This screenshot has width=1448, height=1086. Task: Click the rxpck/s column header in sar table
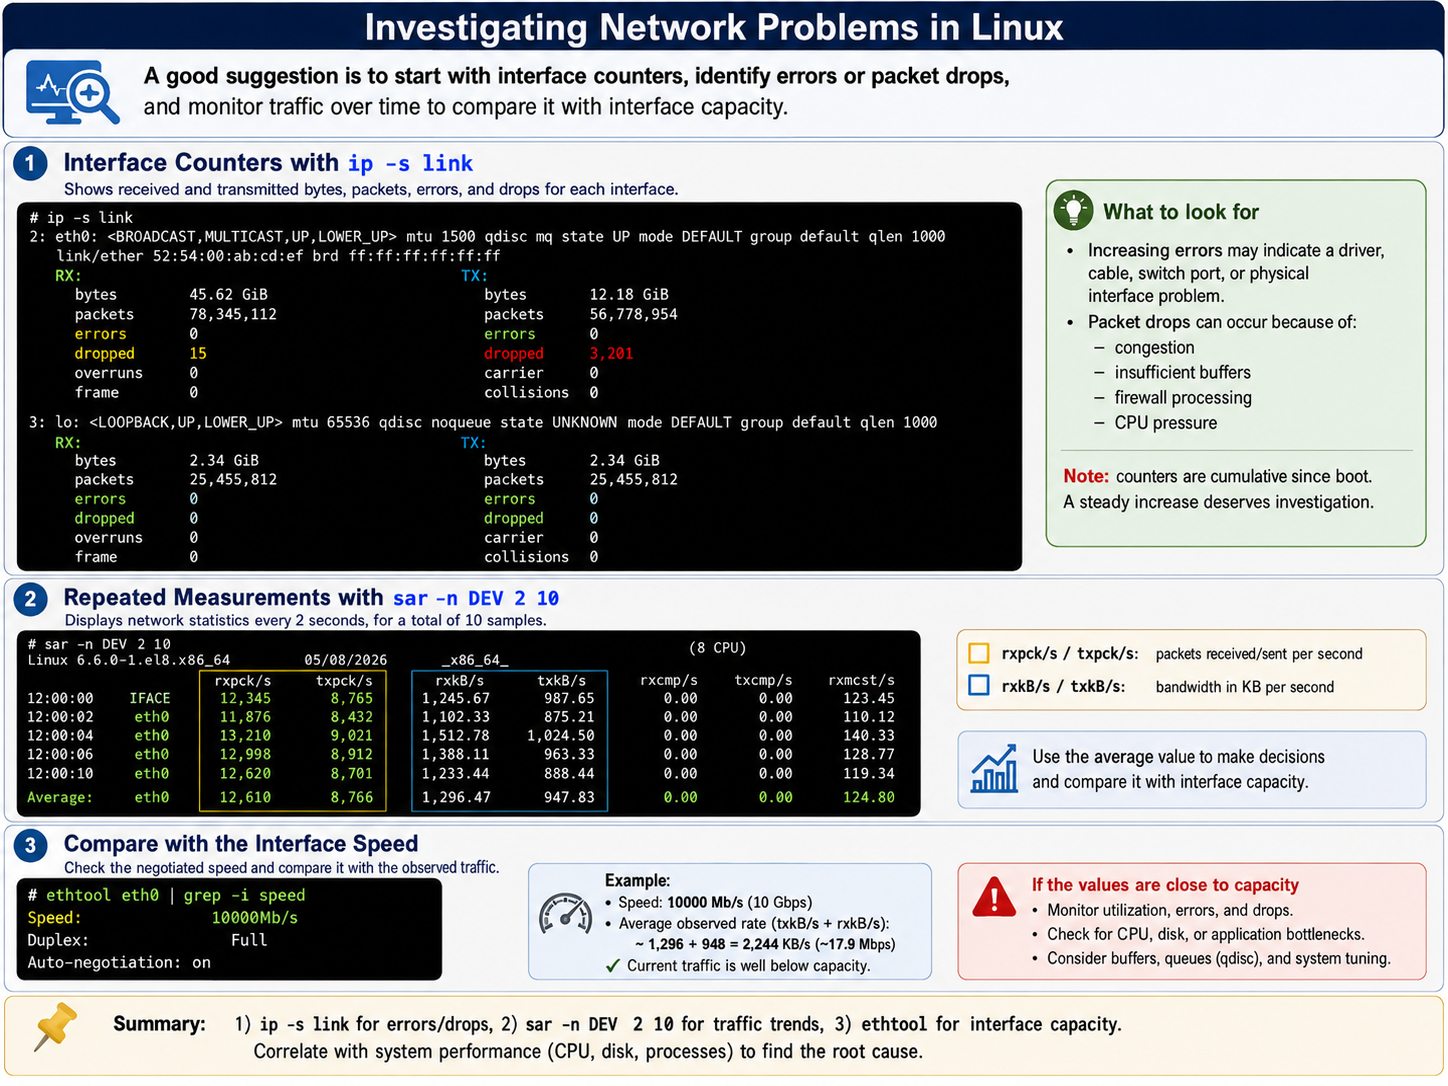tap(243, 680)
